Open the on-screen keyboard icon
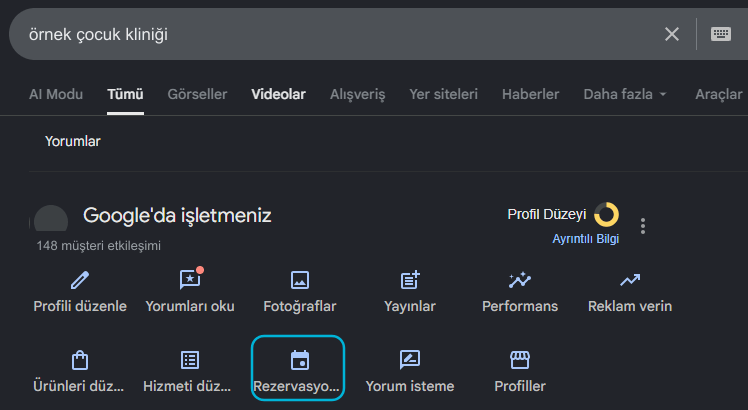The image size is (748, 410). (720, 34)
